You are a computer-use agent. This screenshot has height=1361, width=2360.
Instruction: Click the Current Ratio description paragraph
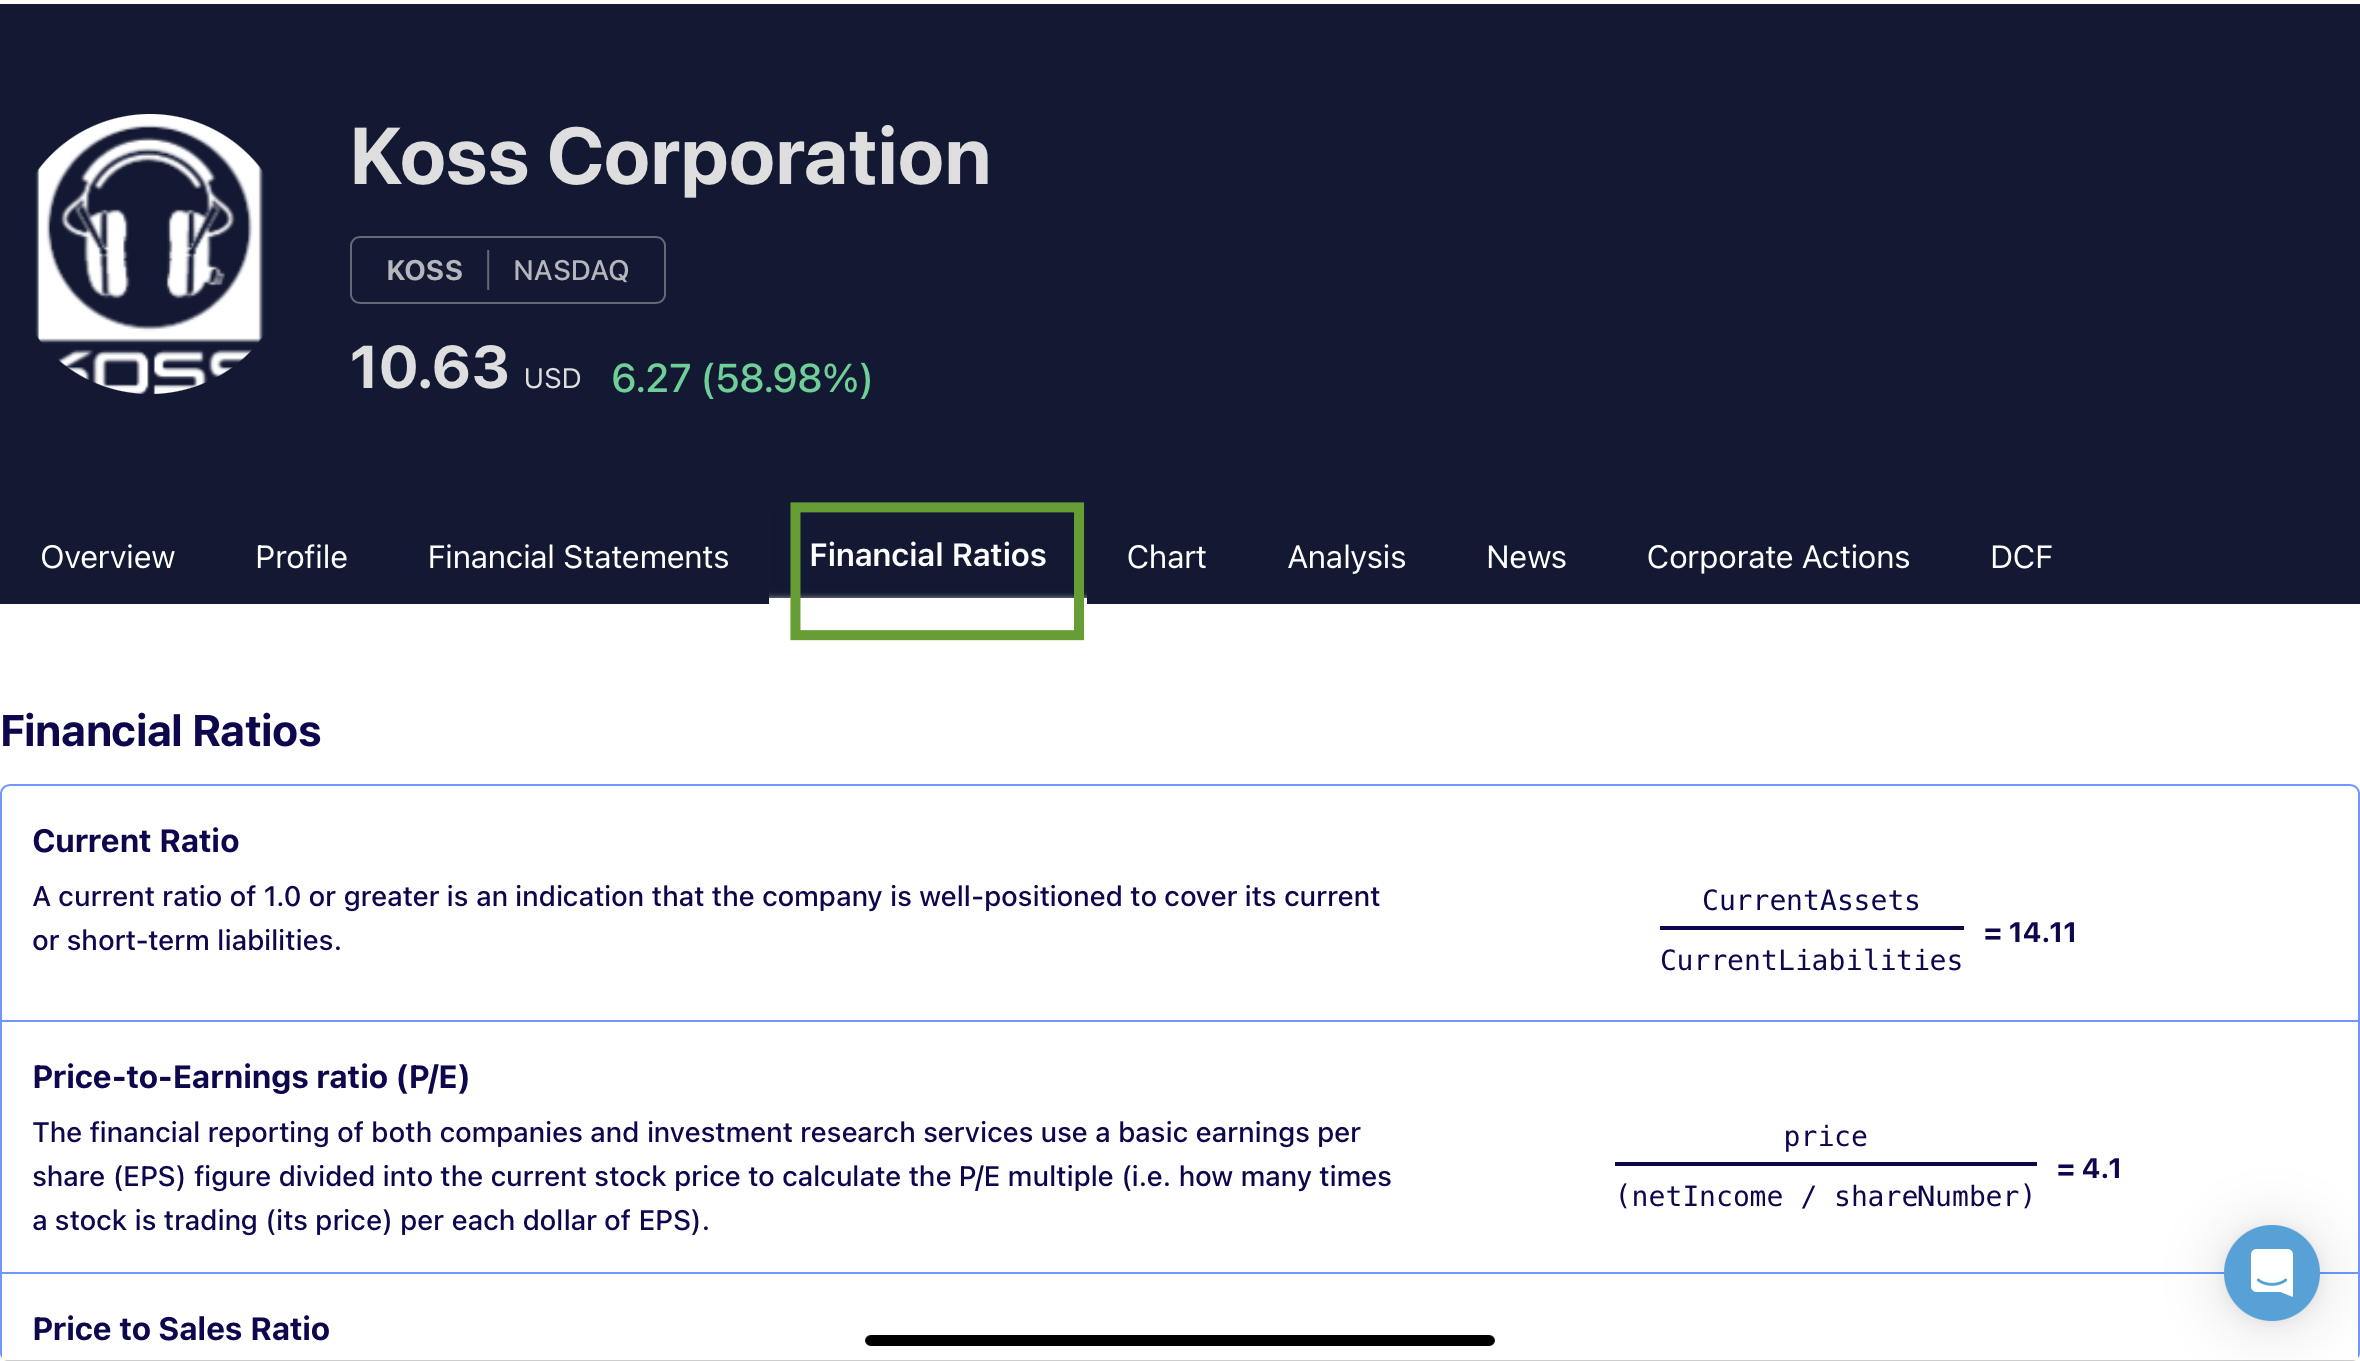(706, 918)
